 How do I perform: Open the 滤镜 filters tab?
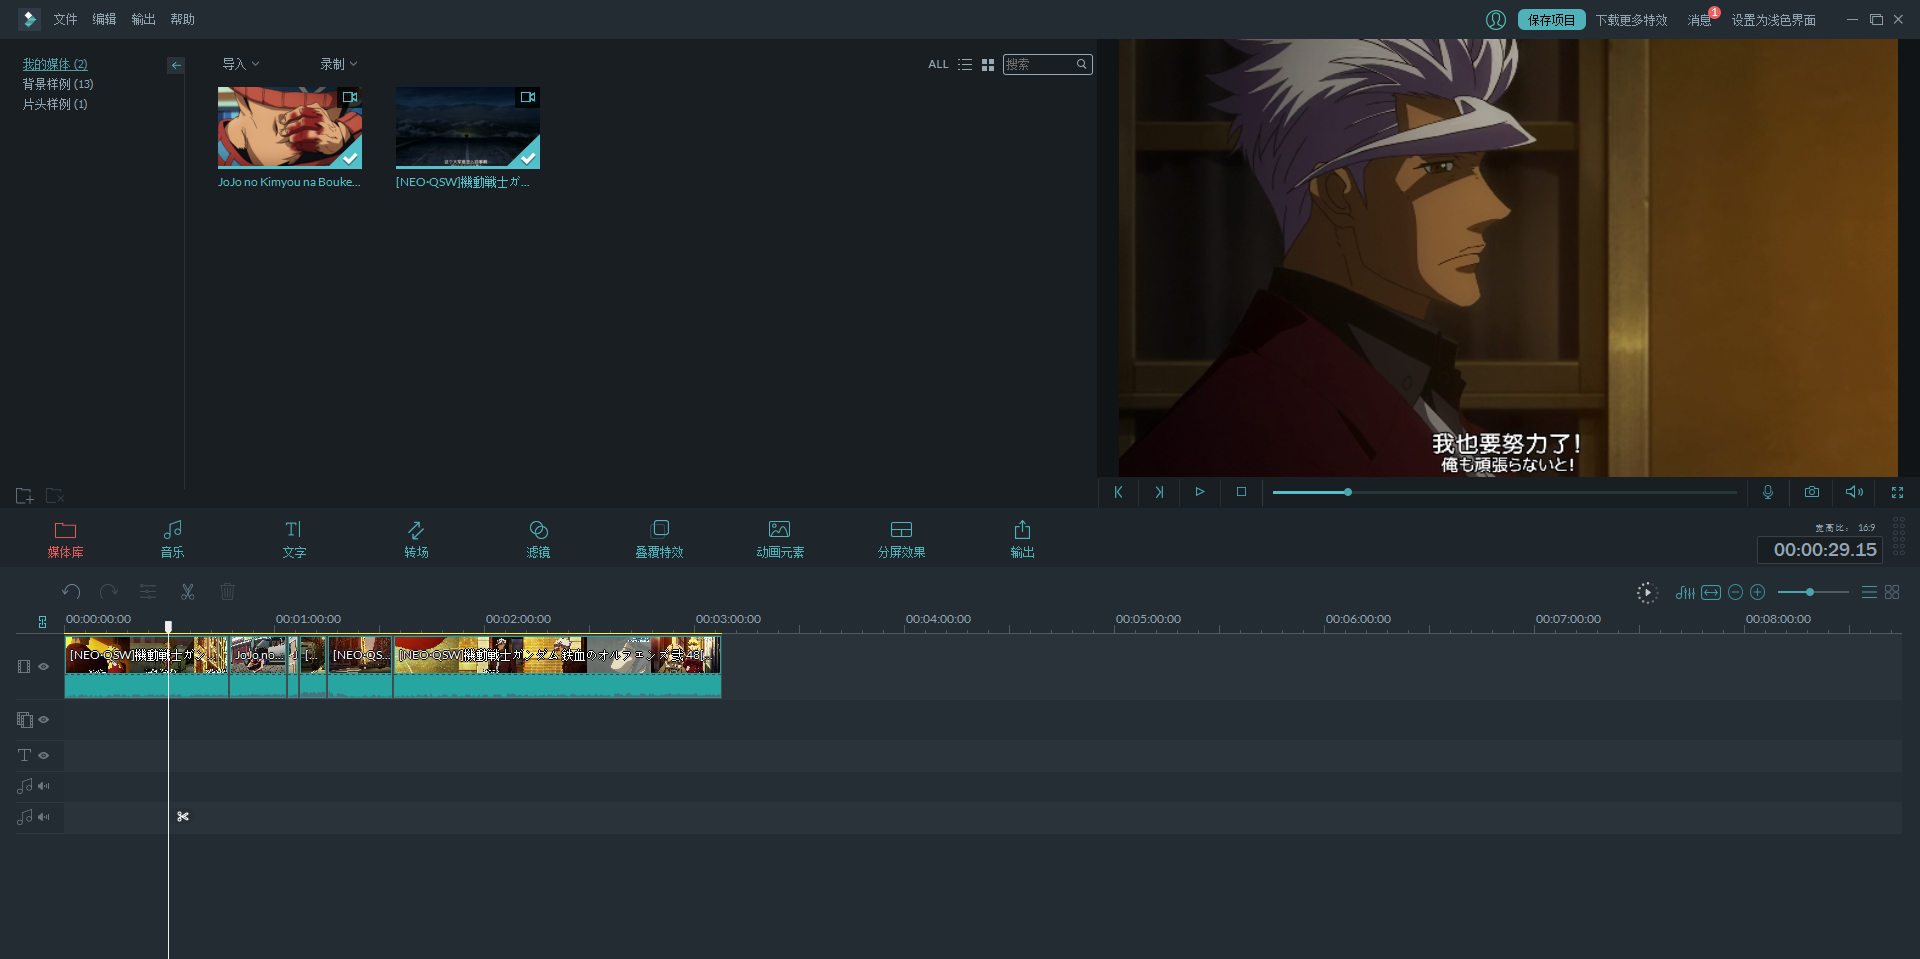click(538, 539)
